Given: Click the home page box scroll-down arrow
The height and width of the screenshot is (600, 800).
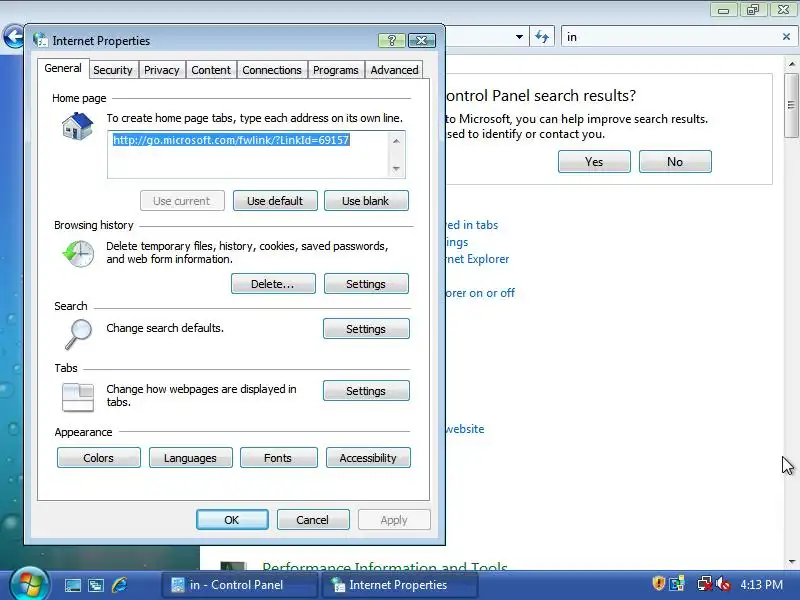Looking at the screenshot, I should [x=396, y=169].
